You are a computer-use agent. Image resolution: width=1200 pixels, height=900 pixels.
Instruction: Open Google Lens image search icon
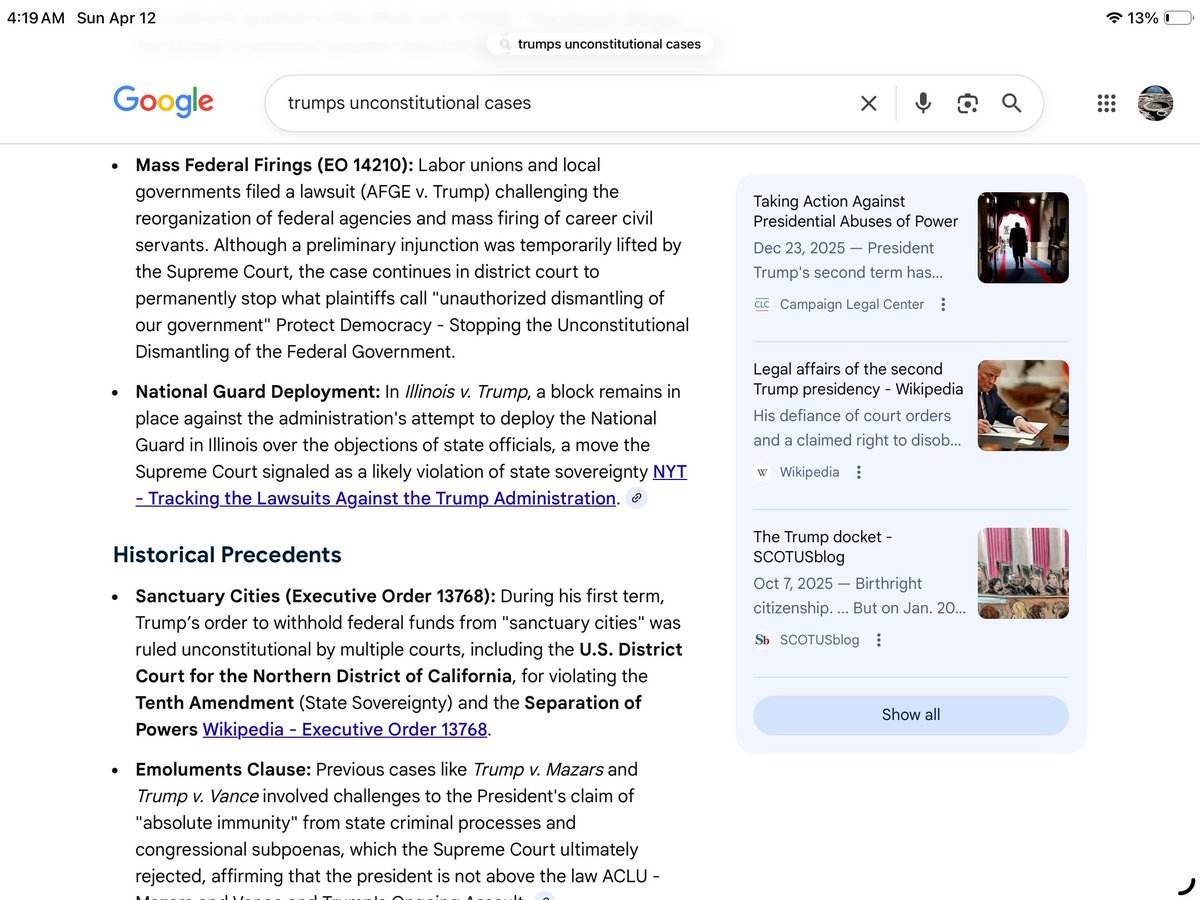pyautogui.click(x=967, y=103)
